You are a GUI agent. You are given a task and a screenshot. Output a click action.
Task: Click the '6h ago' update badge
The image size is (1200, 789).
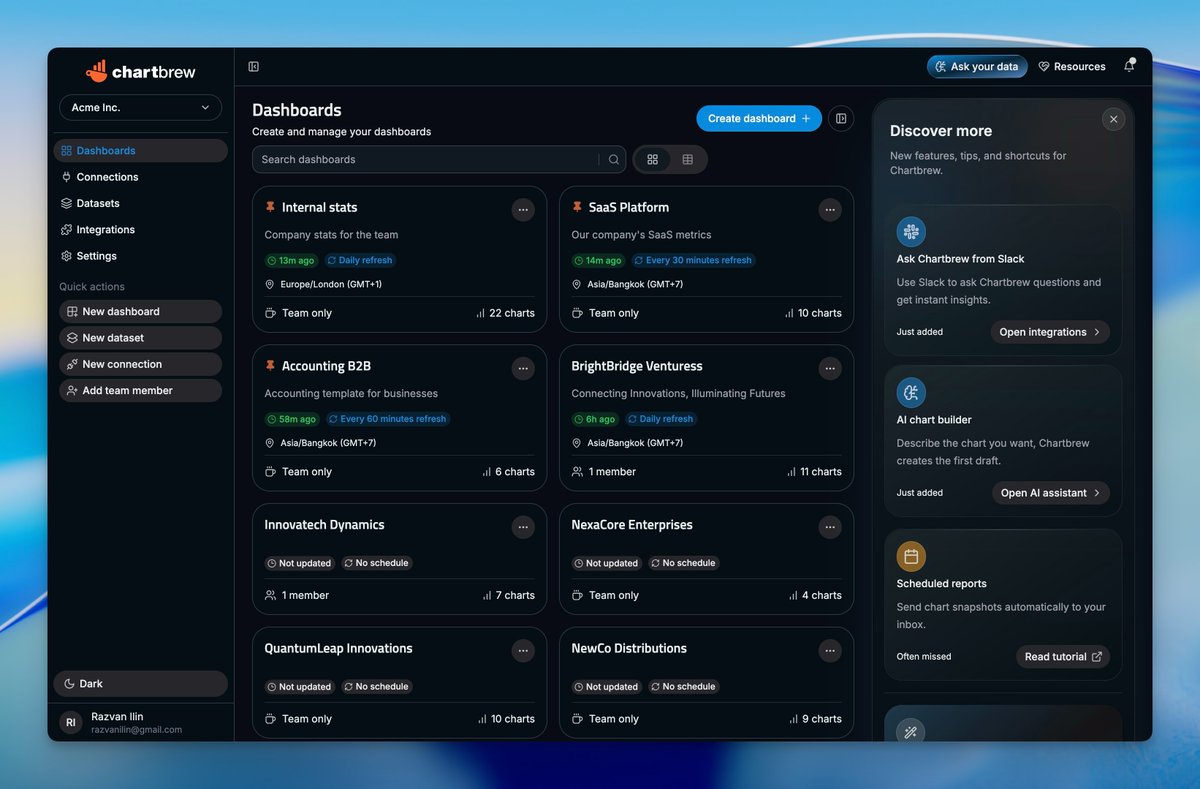click(594, 419)
